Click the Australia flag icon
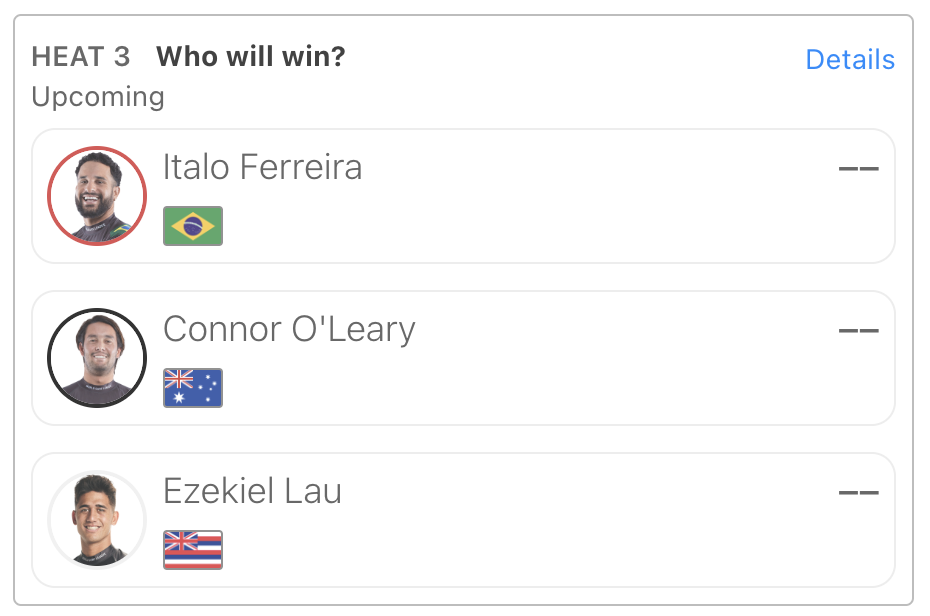The width and height of the screenshot is (930, 616). point(193,388)
